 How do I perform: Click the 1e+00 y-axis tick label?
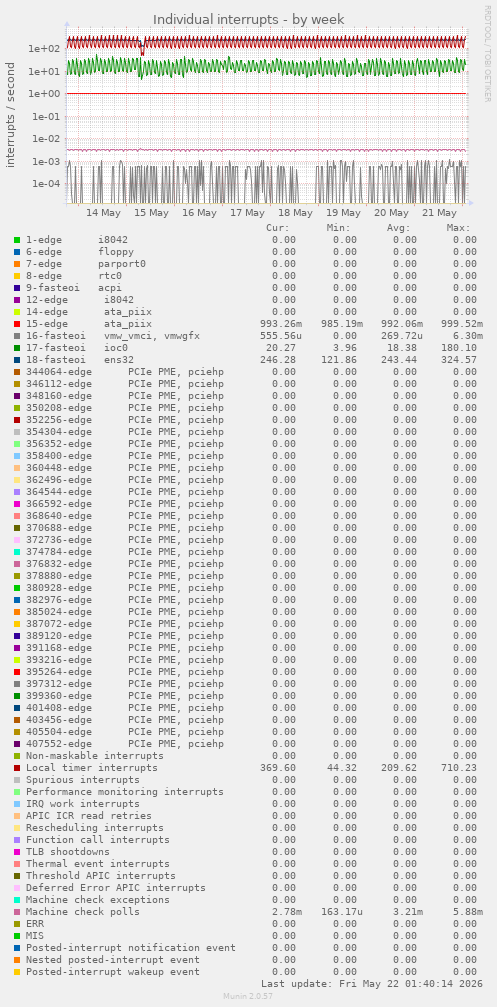(44, 94)
